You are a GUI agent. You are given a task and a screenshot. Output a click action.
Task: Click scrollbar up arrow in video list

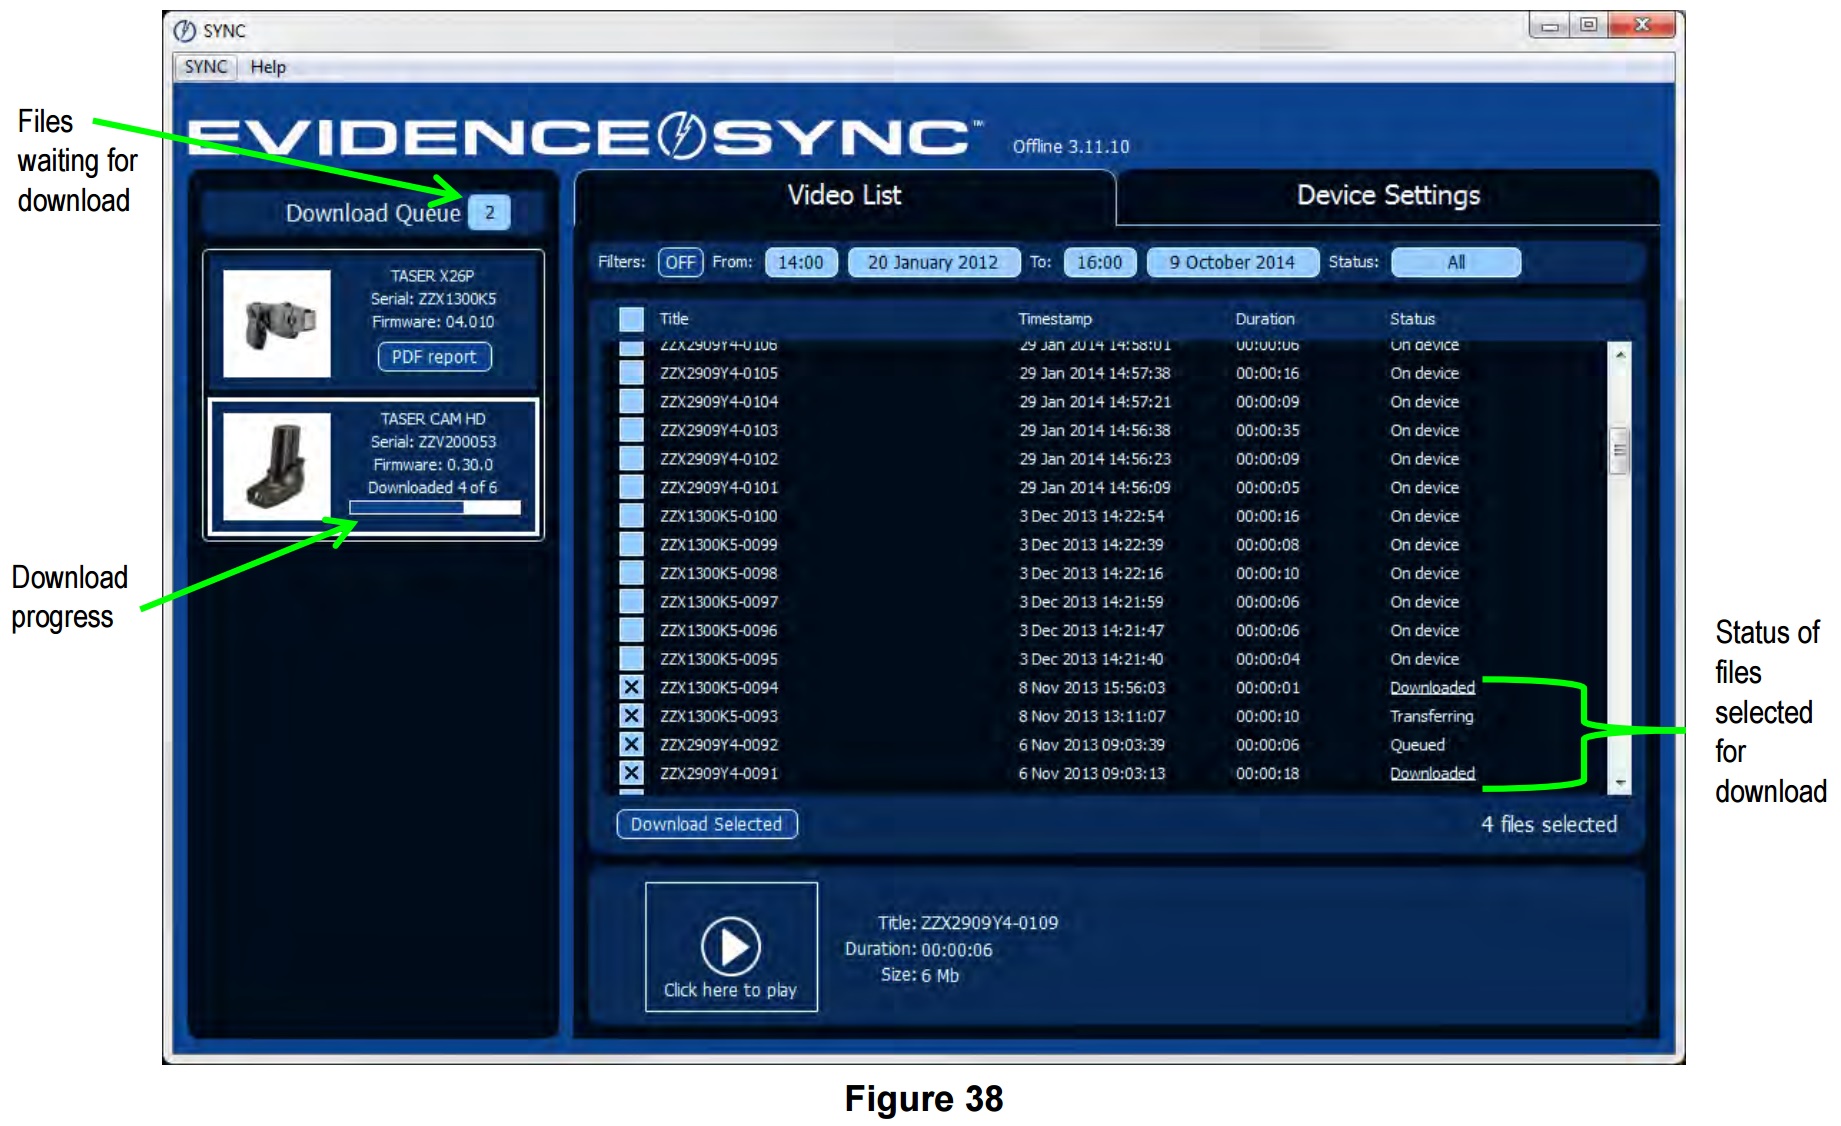click(1619, 355)
